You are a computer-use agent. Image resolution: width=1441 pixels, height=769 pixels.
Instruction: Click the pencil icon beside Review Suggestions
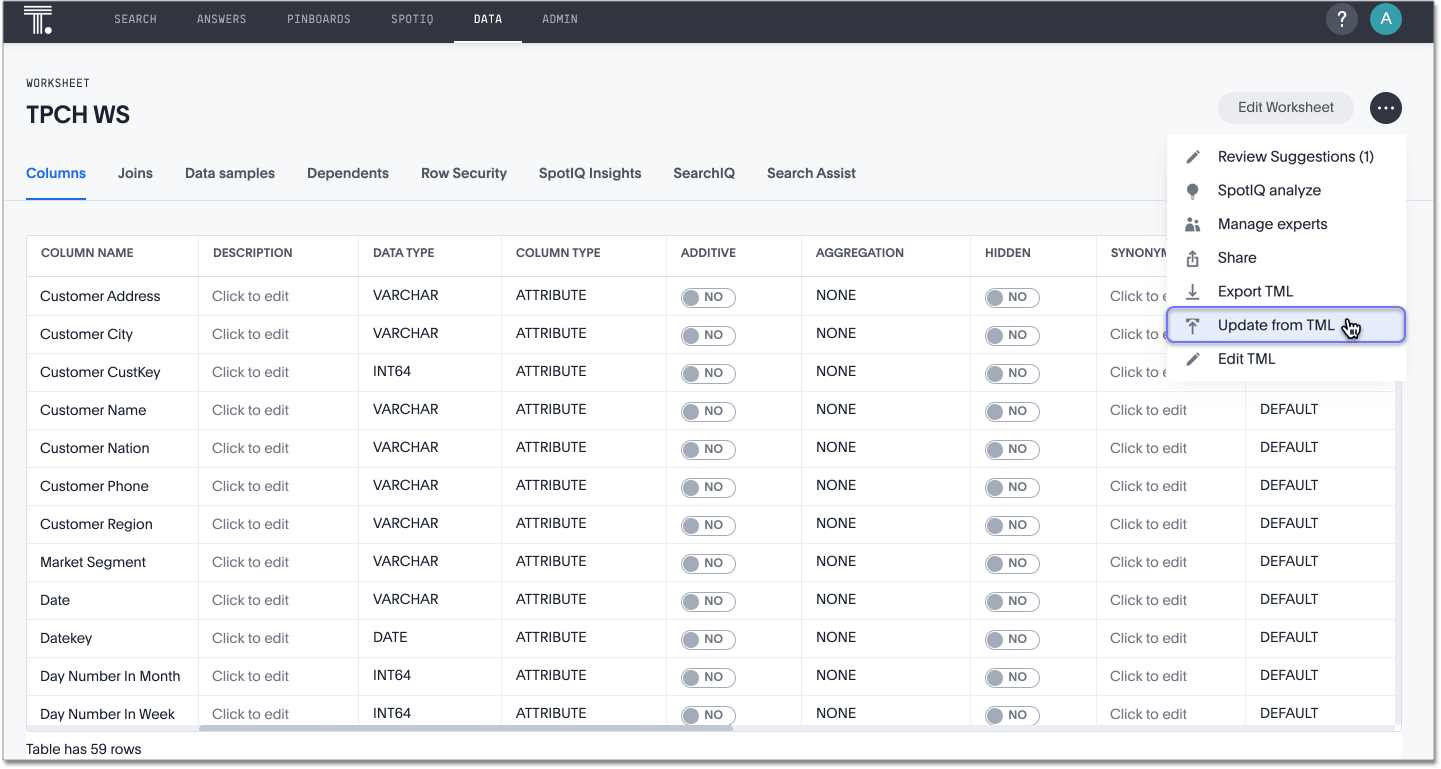point(1193,157)
